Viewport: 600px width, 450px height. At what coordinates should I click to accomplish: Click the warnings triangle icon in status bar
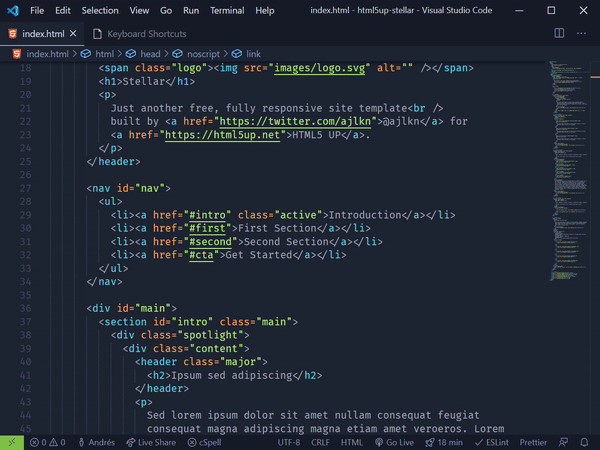coord(54,442)
